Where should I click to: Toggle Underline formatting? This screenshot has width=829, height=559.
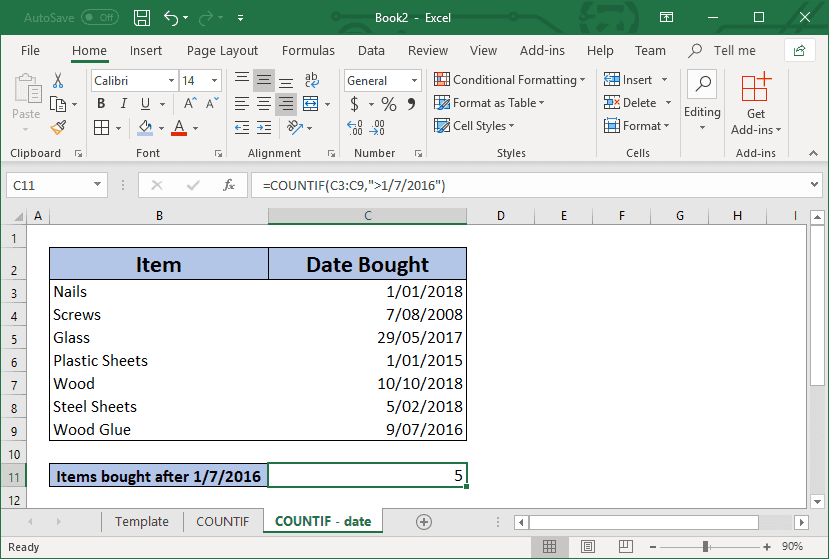(145, 104)
